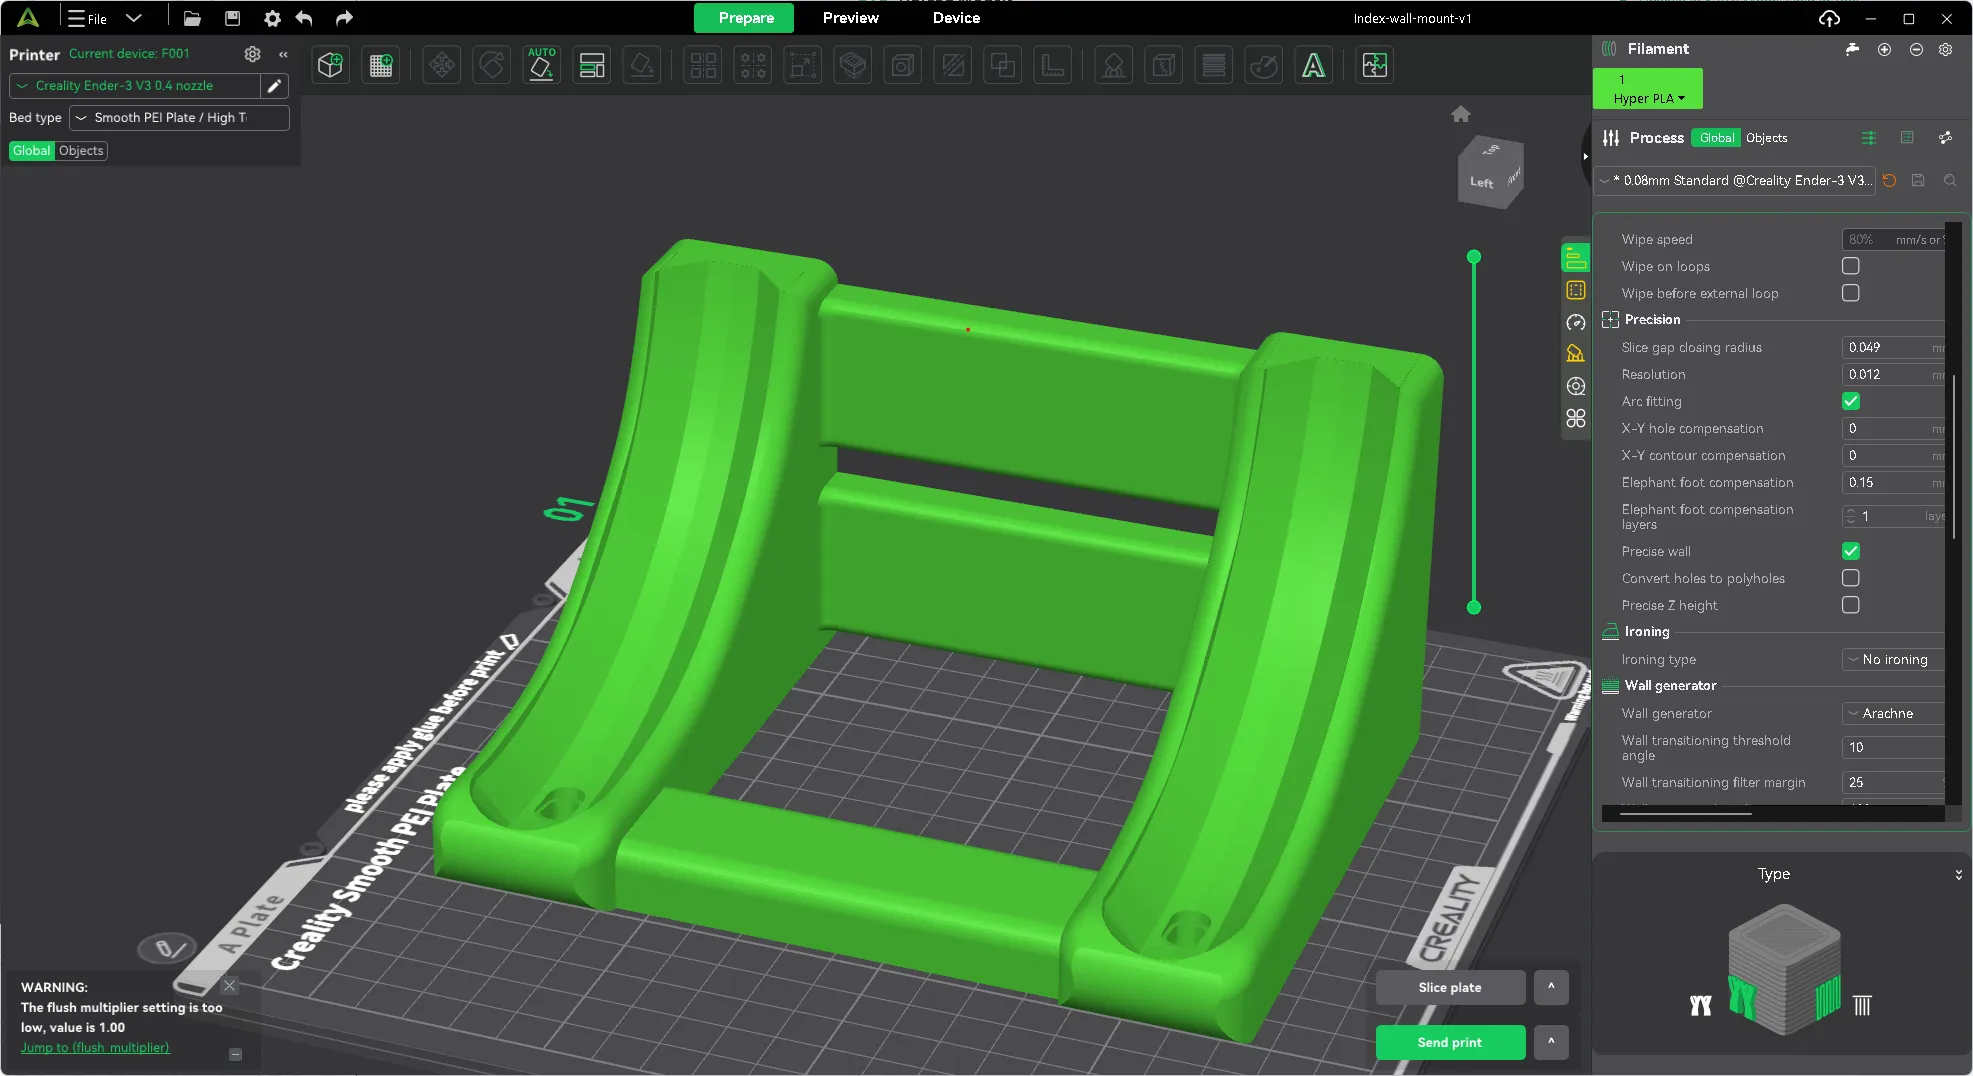
Task: Enable Wipe on loops
Action: coord(1851,266)
